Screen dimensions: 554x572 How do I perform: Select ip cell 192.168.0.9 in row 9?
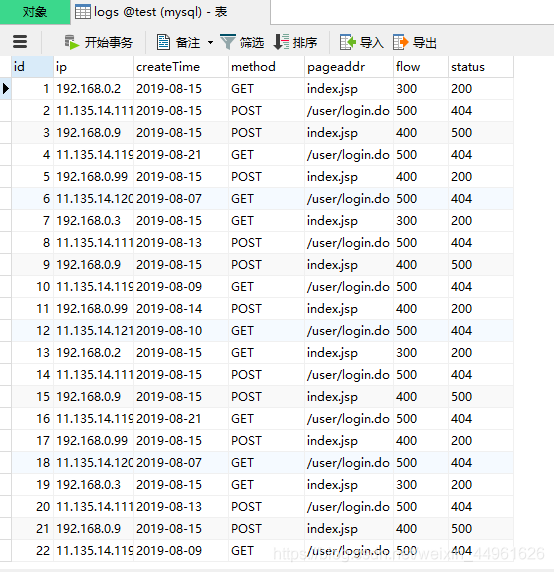coord(93,264)
